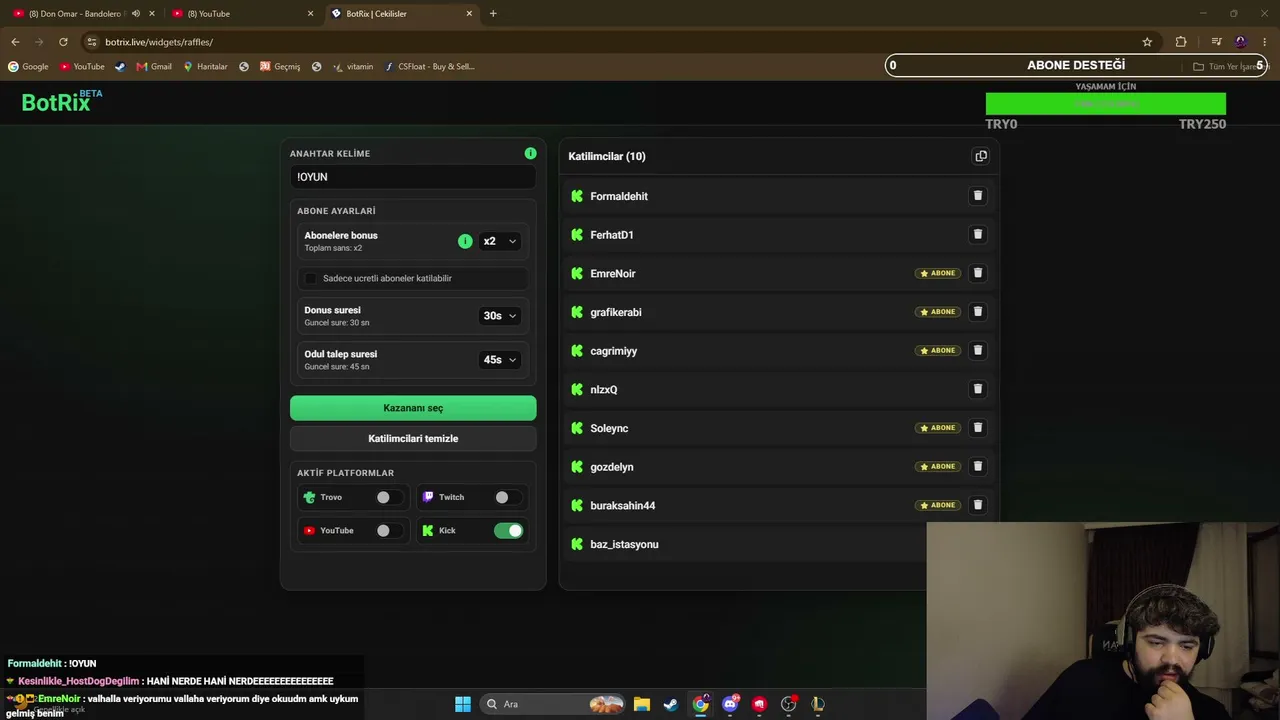Enable the YouTube platform toggle
Image resolution: width=1280 pixels, height=720 pixels.
pyautogui.click(x=388, y=531)
